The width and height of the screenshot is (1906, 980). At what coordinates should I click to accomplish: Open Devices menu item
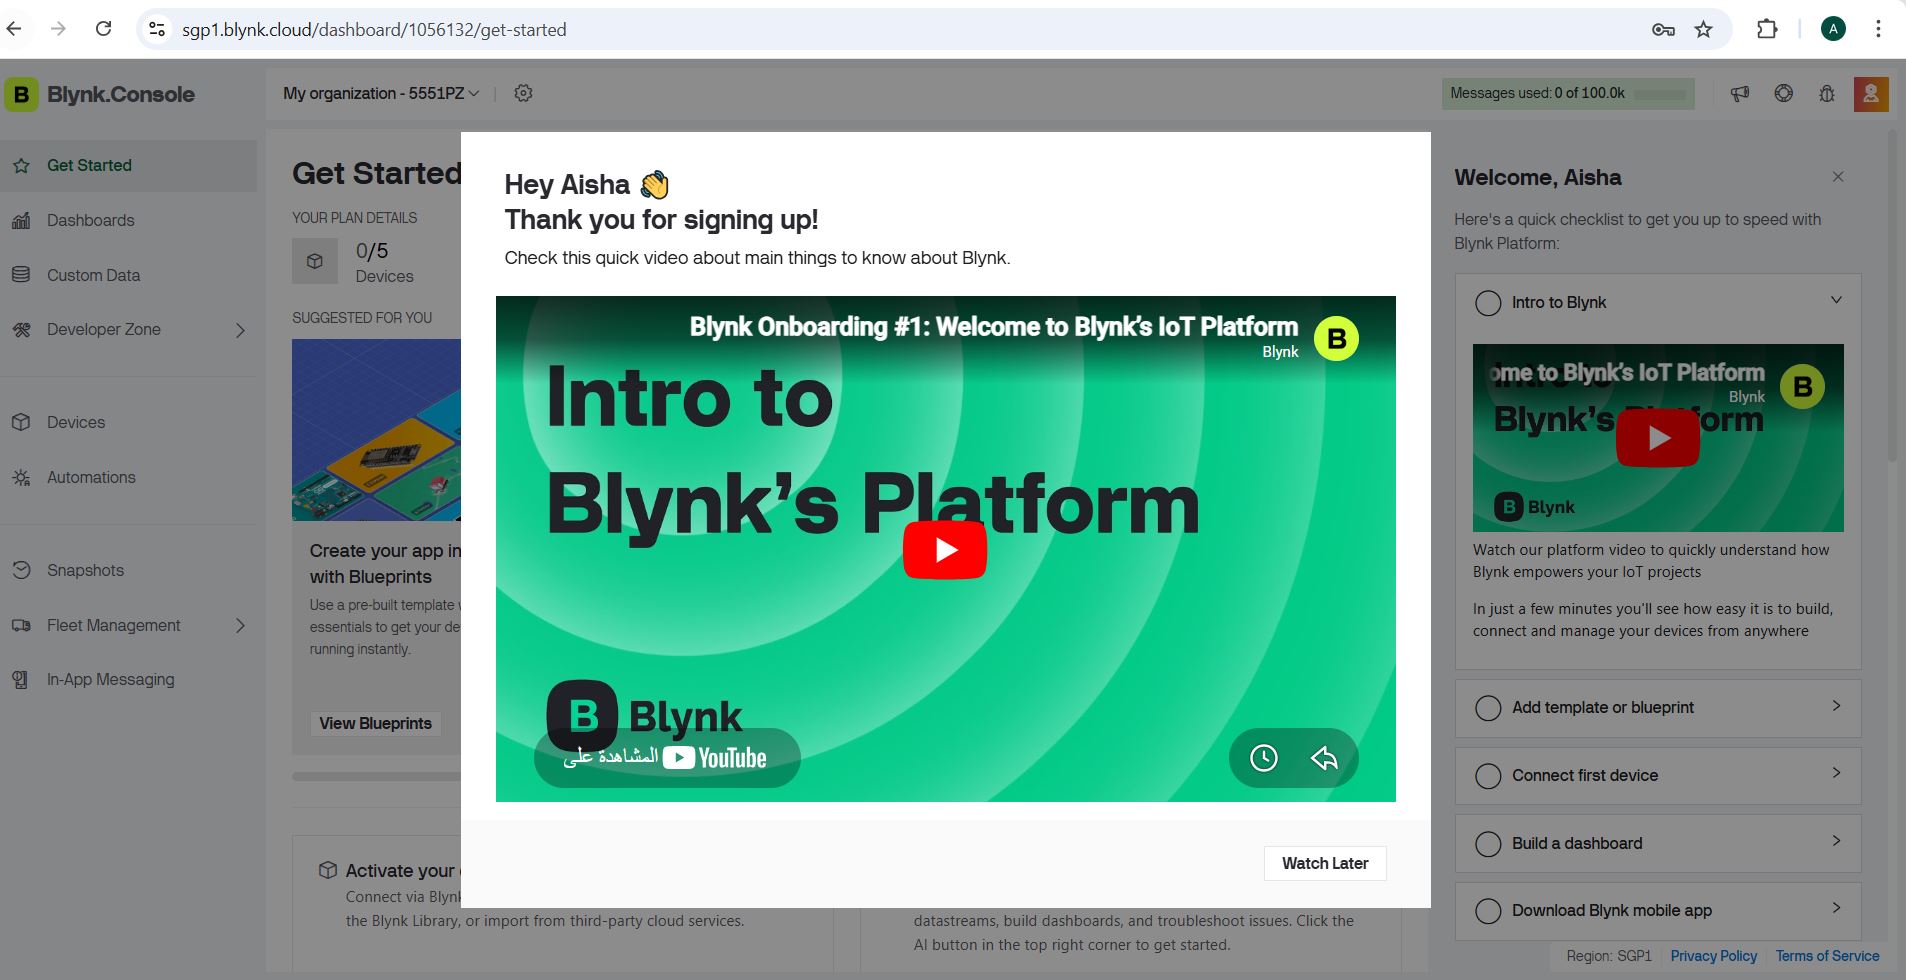[129, 422]
